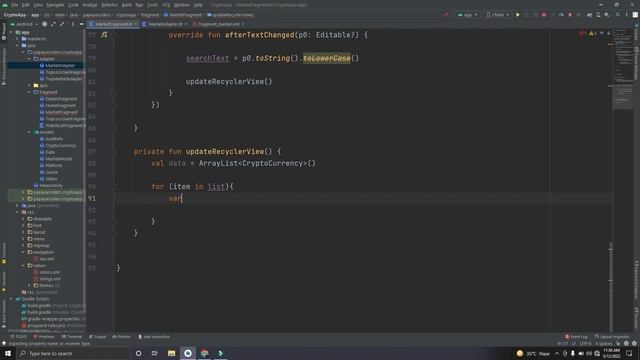Toggle the Logcat tool window
640x360 pixels.
(97, 337)
